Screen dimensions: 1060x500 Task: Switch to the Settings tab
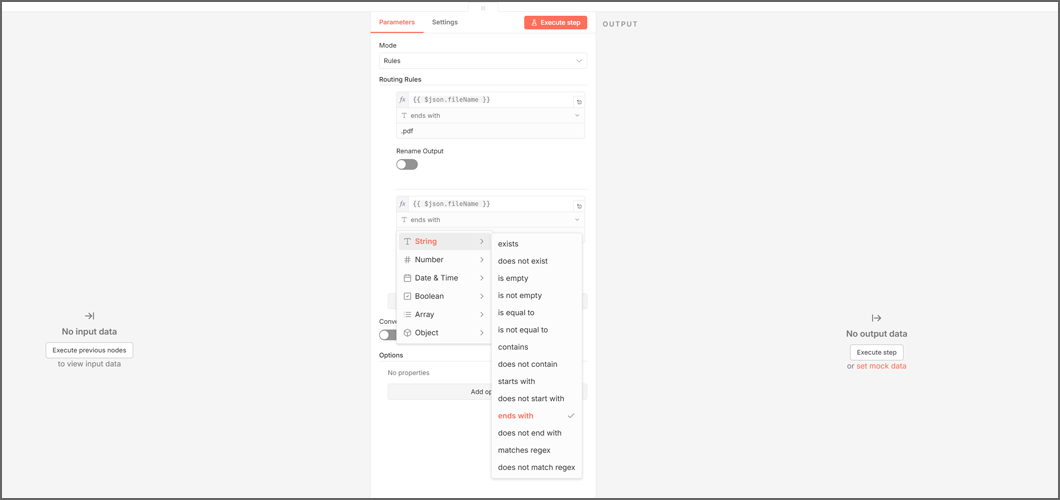pos(445,22)
